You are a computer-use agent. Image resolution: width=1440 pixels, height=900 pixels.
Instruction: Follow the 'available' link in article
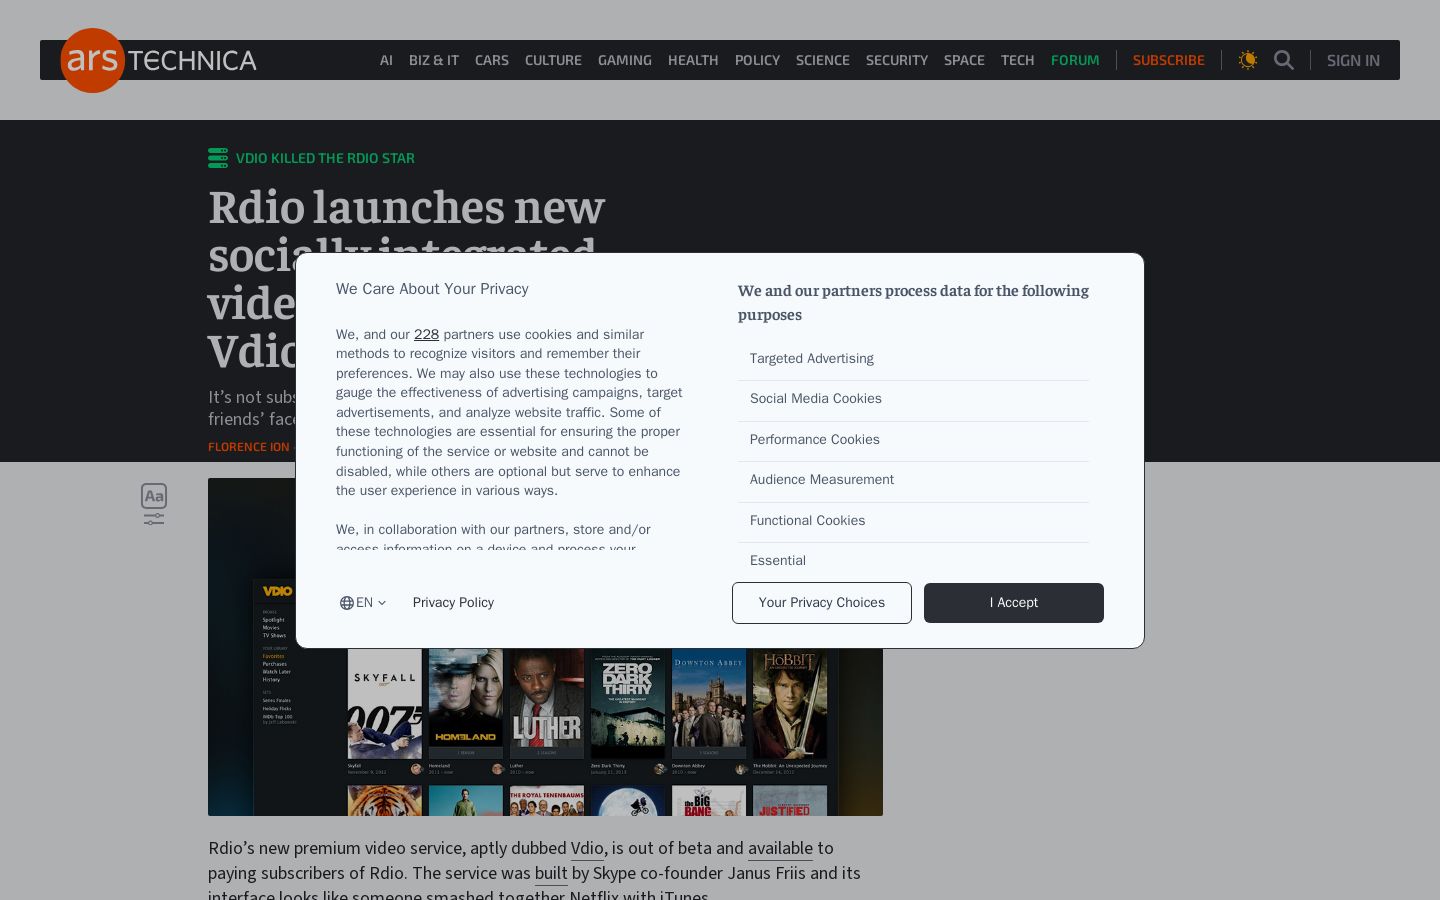click(x=780, y=848)
